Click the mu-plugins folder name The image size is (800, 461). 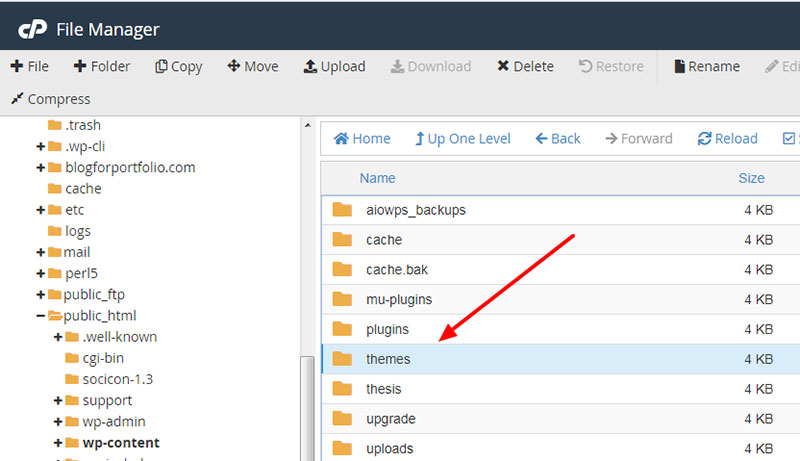point(399,300)
